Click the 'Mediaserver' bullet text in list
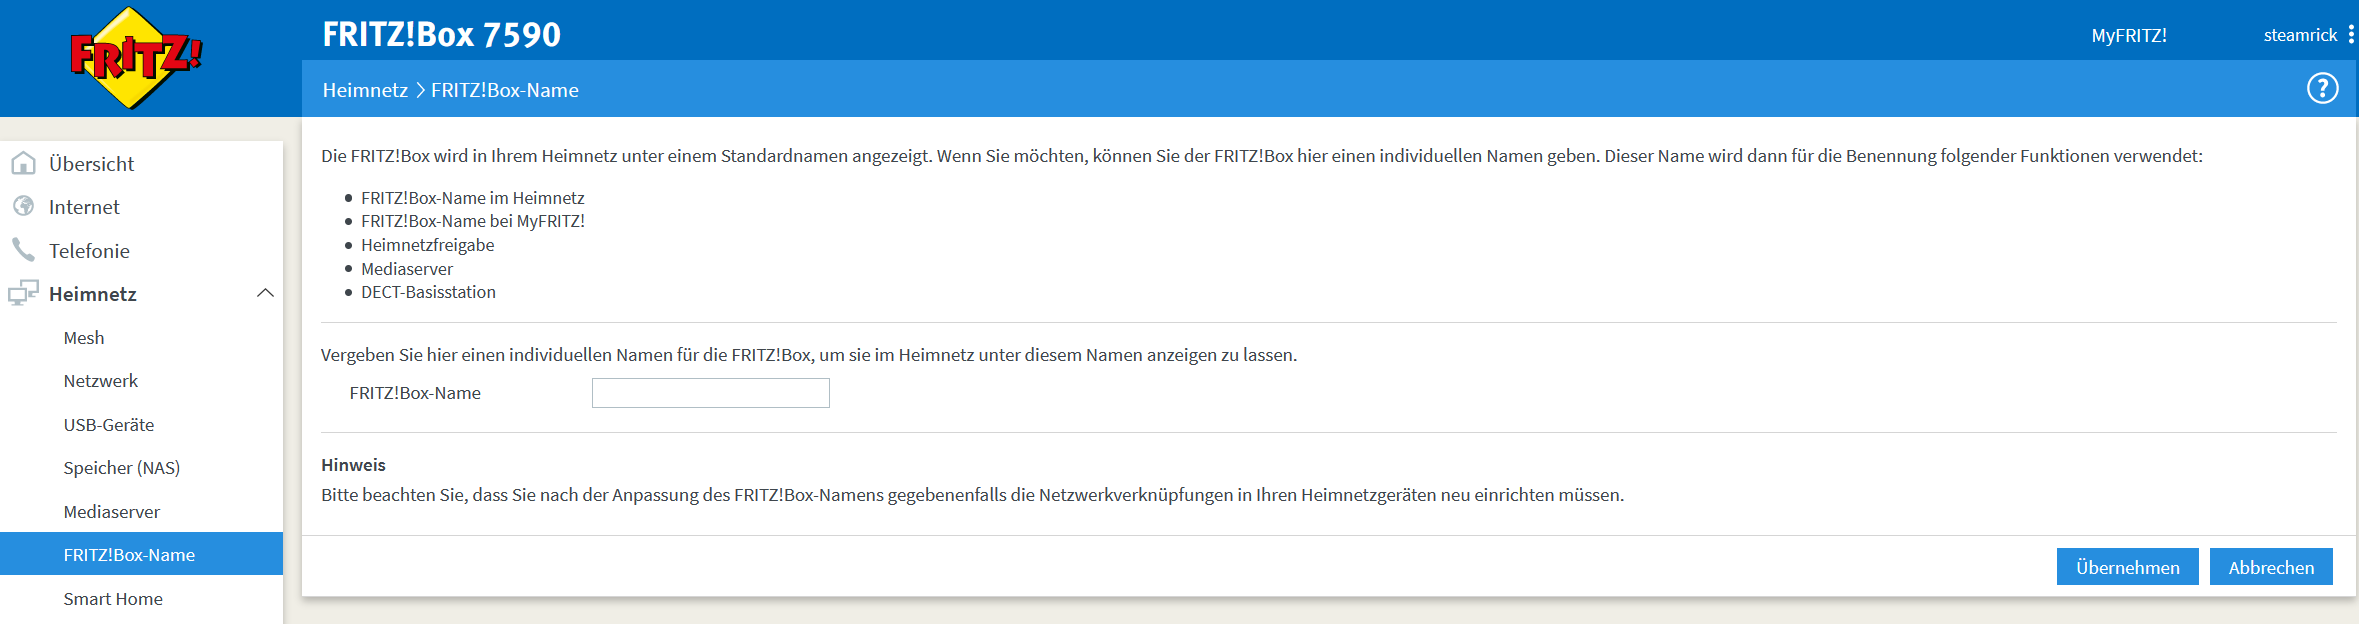 pos(407,269)
